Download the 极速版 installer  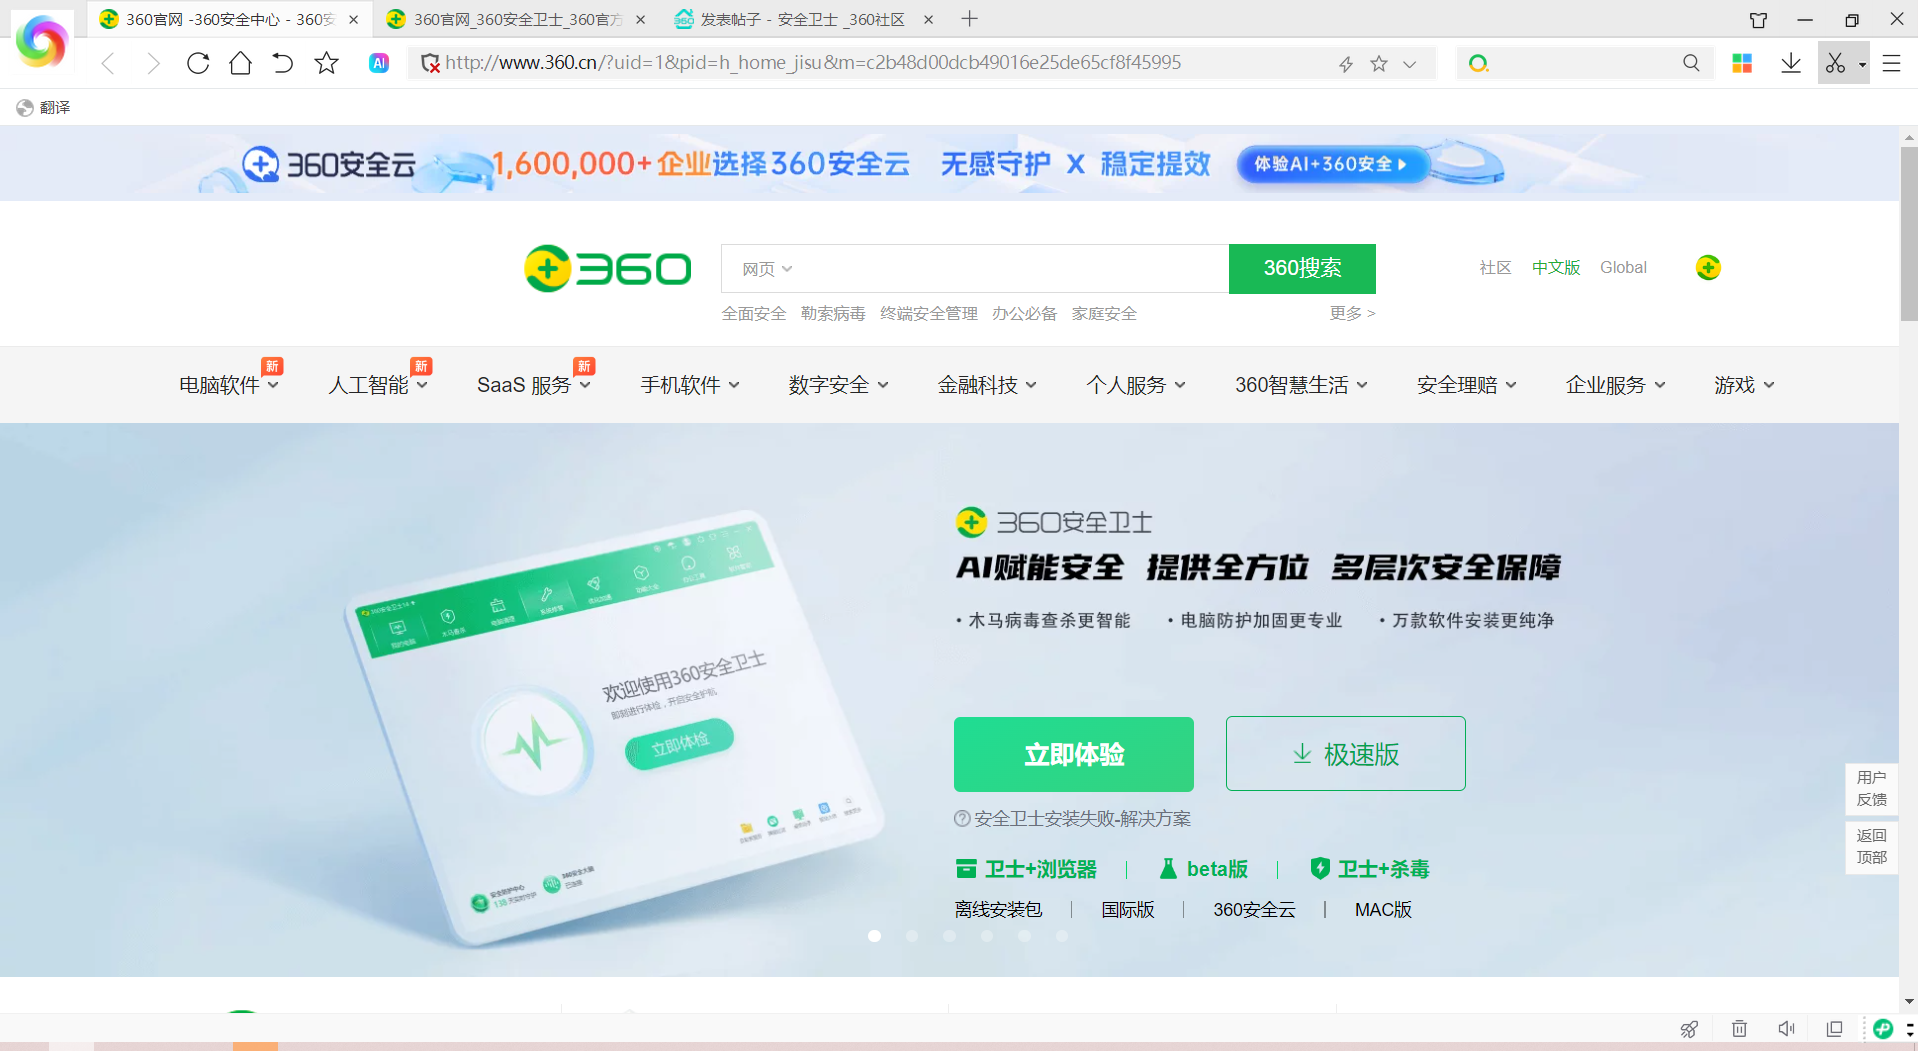[1346, 754]
